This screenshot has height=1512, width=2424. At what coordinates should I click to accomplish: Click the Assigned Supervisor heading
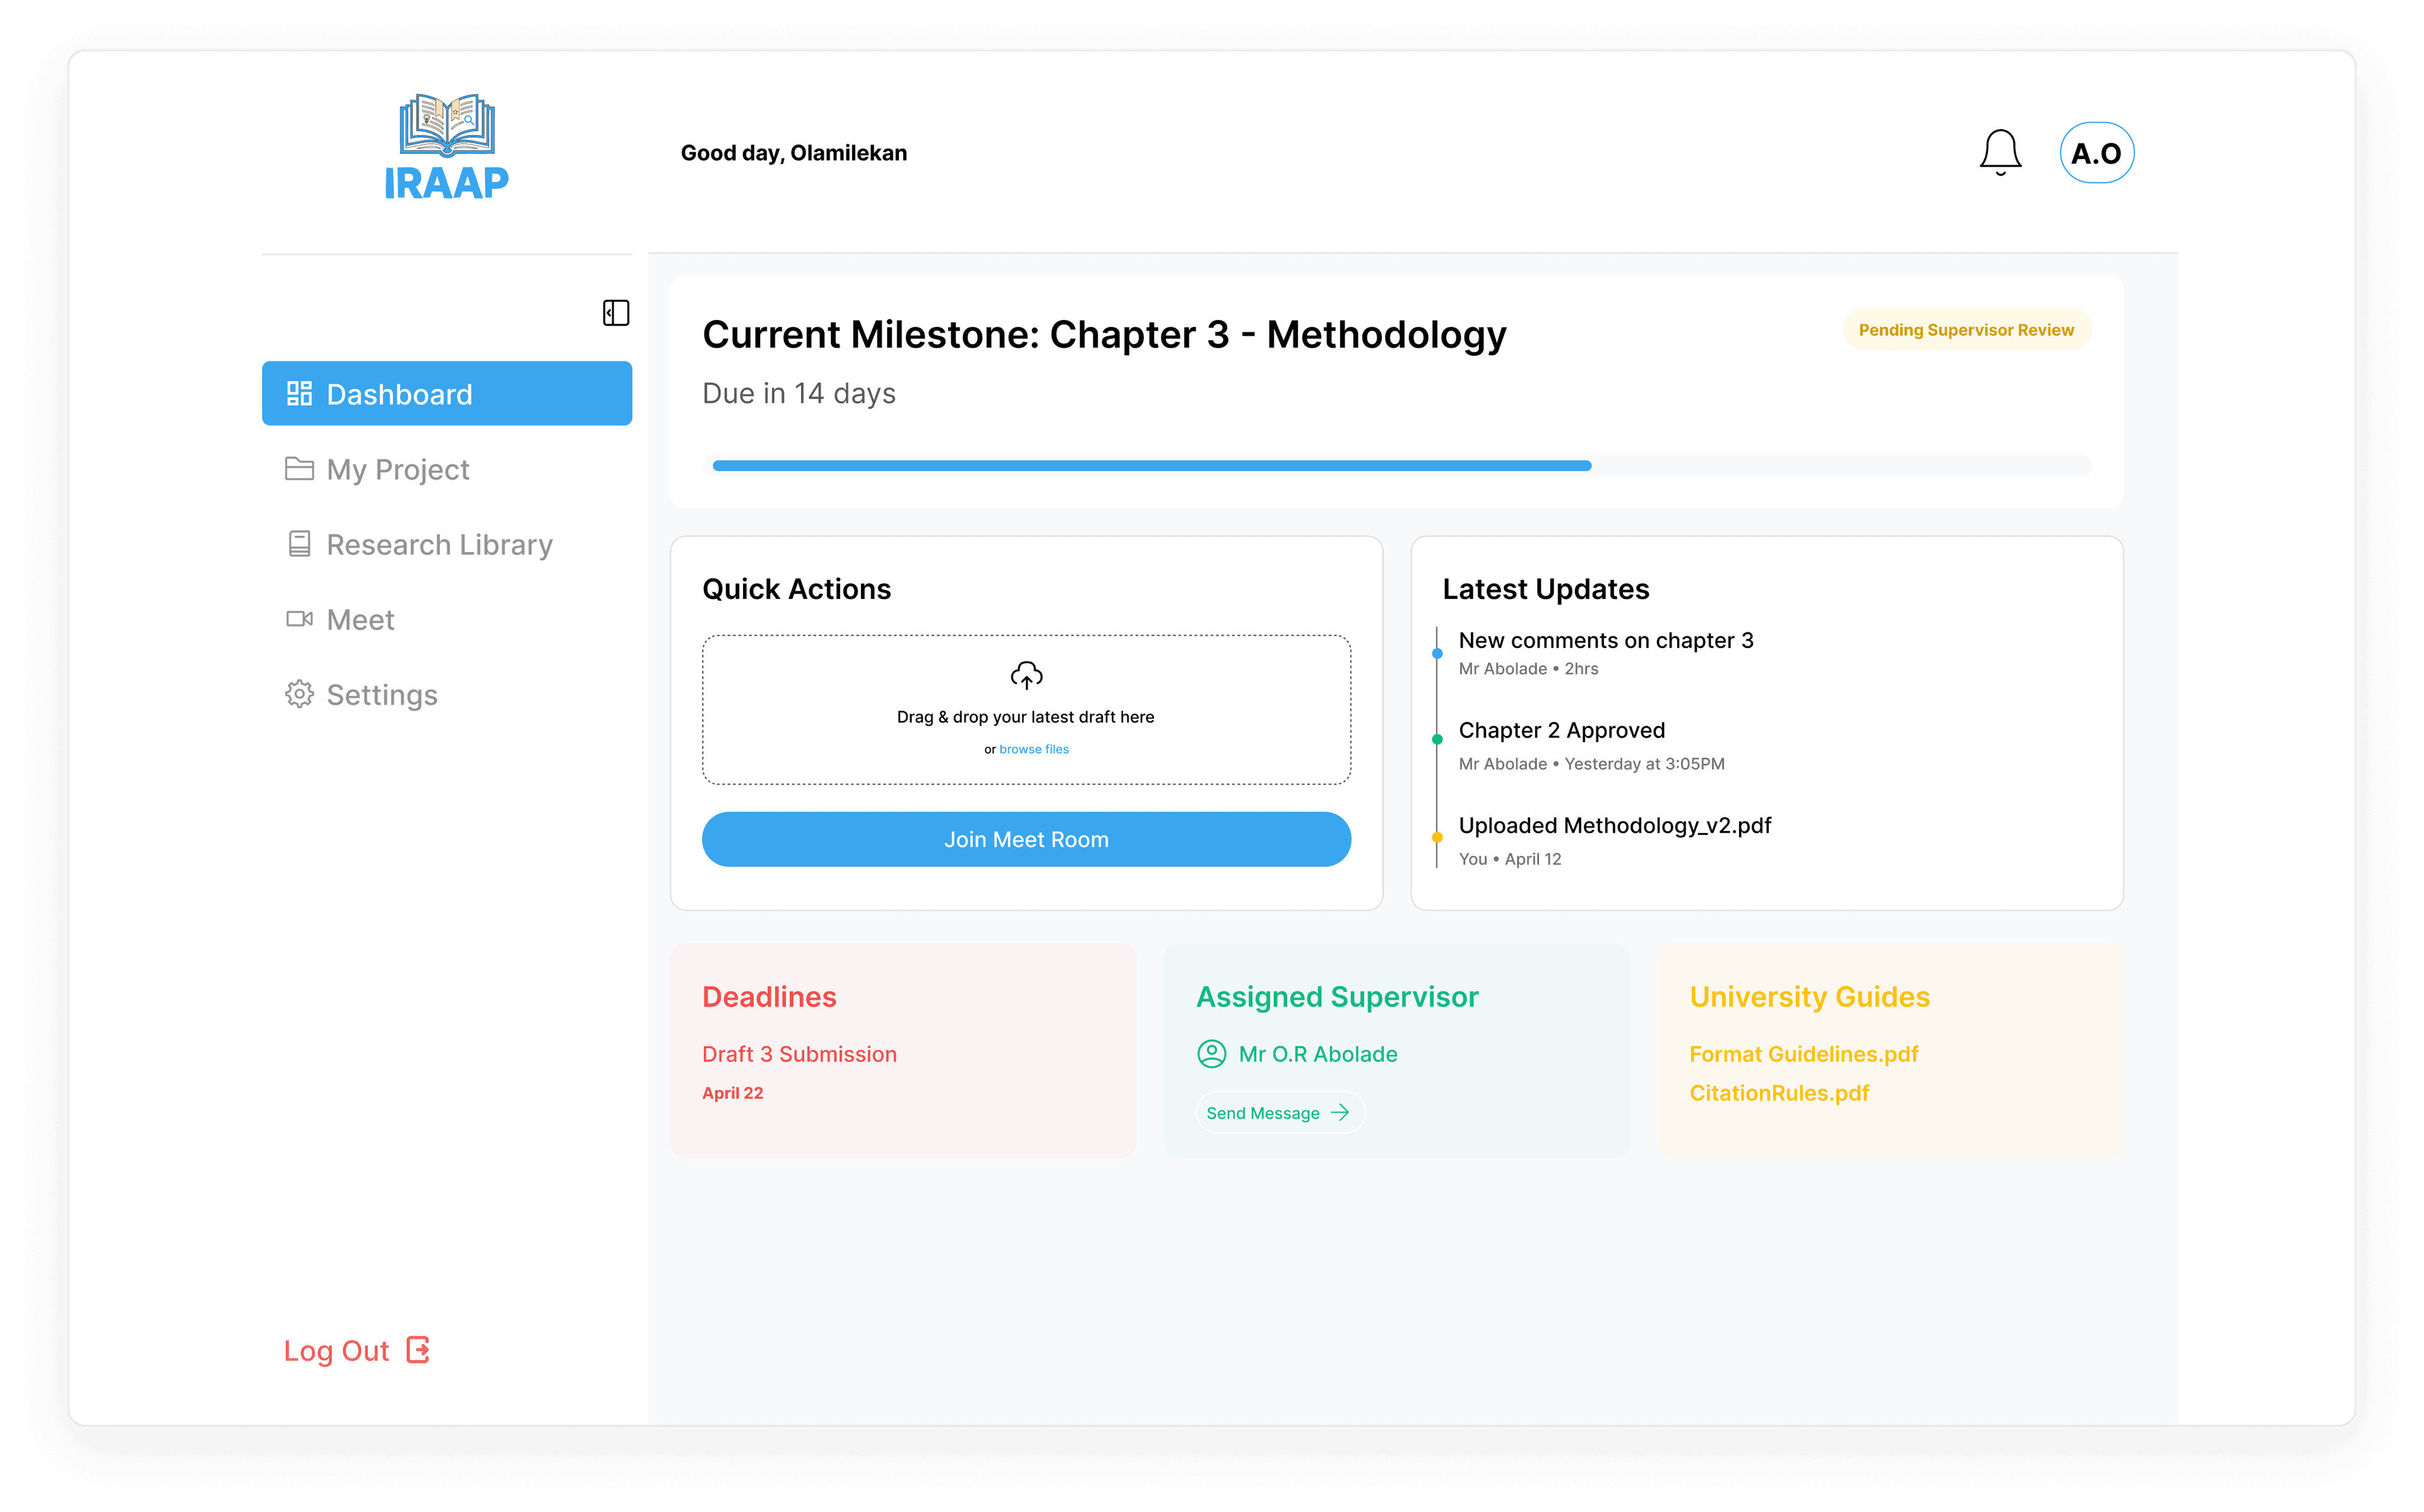(x=1337, y=997)
